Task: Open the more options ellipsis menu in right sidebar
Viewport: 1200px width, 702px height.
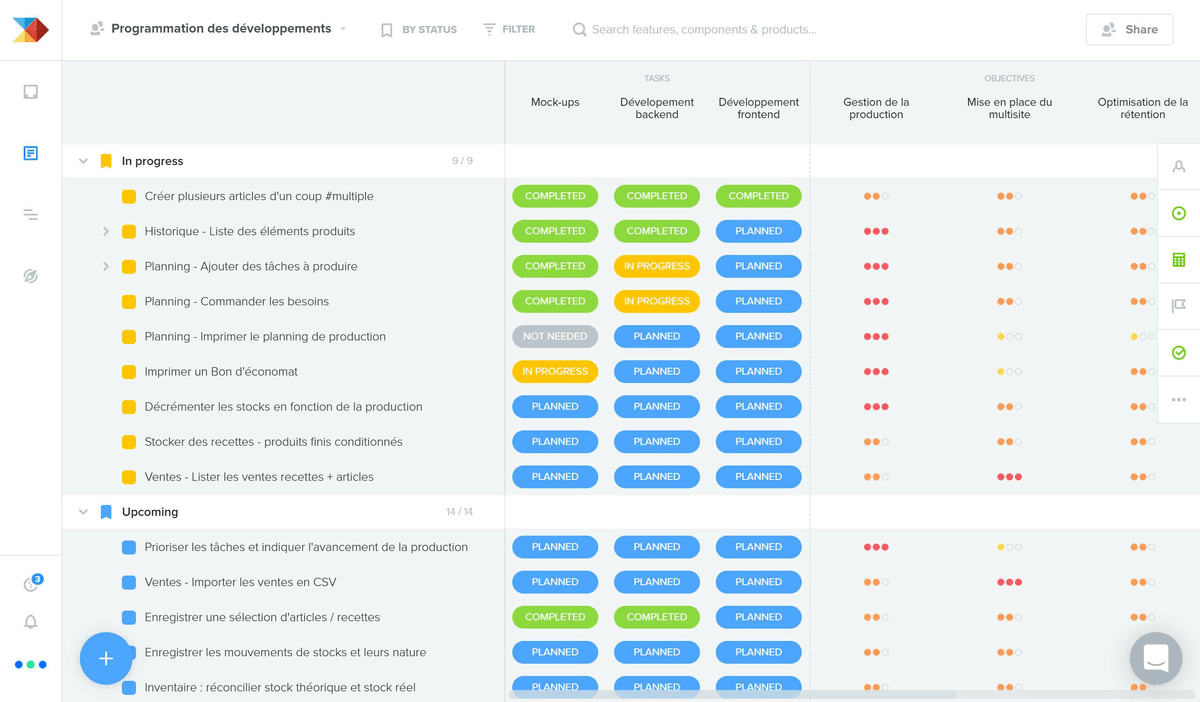Action: [x=1180, y=398]
